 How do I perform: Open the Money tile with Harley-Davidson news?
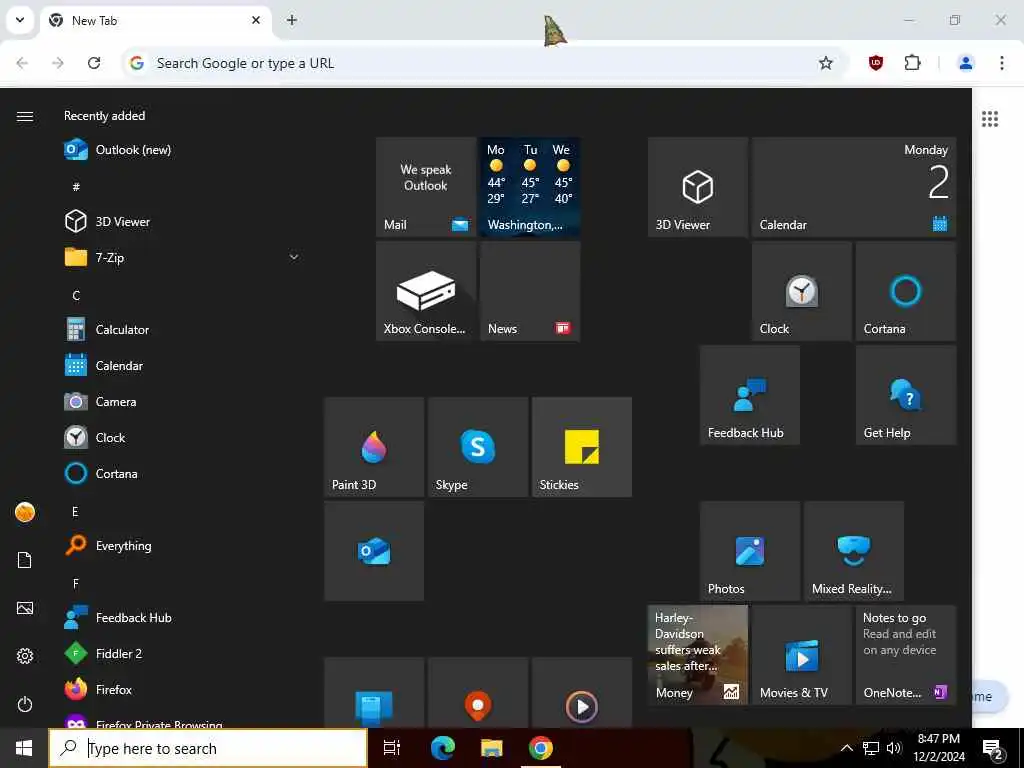(697, 654)
